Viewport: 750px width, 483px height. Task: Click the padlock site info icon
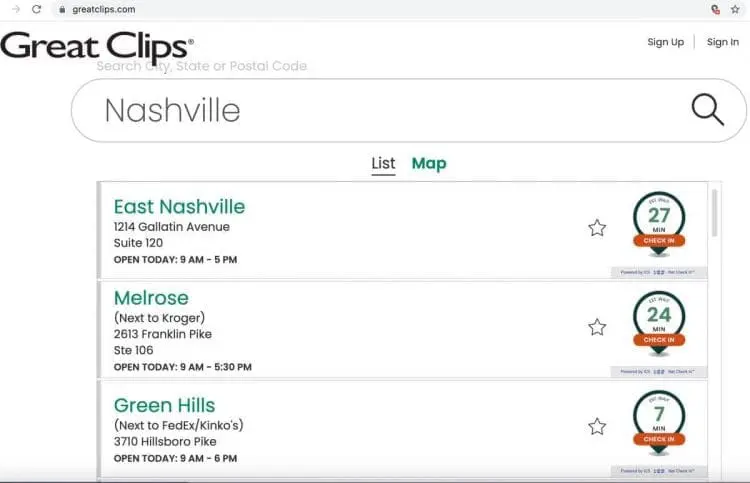click(62, 9)
